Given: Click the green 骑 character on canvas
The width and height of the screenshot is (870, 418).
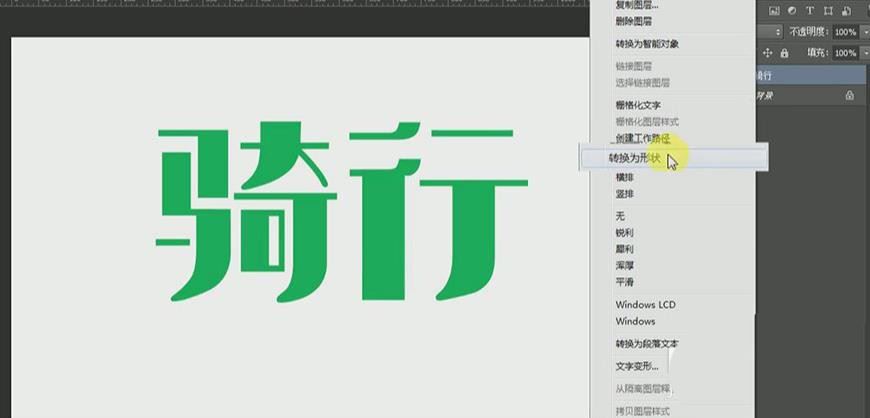Looking at the screenshot, I should pyautogui.click(x=246, y=211).
